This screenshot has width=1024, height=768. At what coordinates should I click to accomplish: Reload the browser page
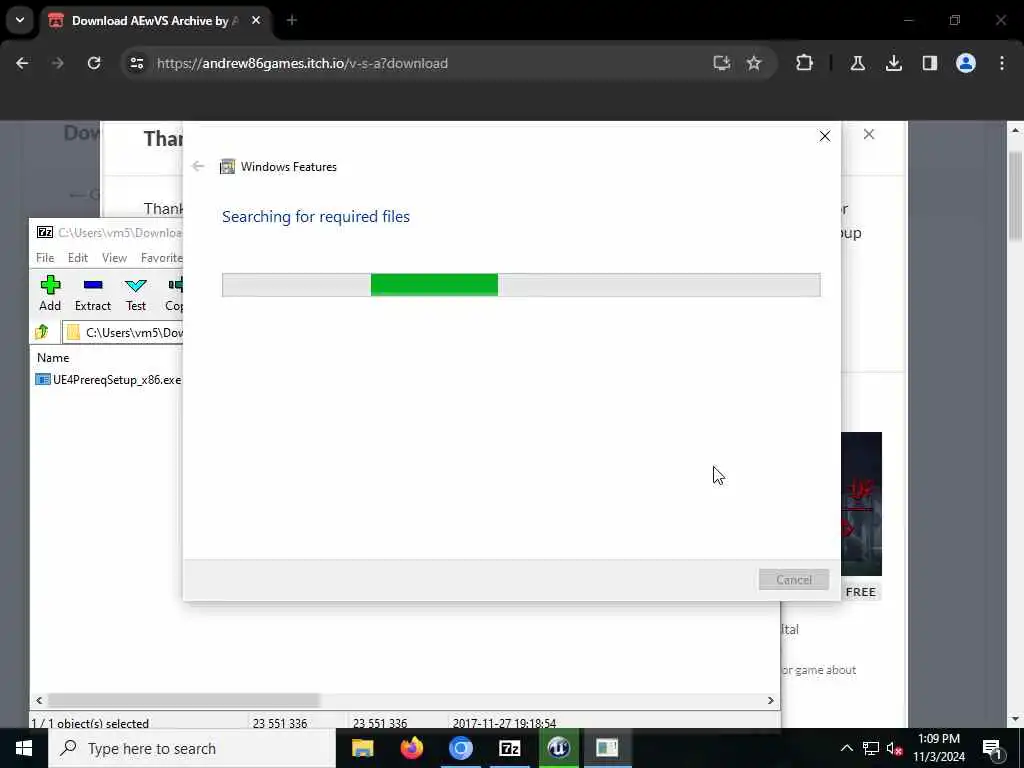94,63
